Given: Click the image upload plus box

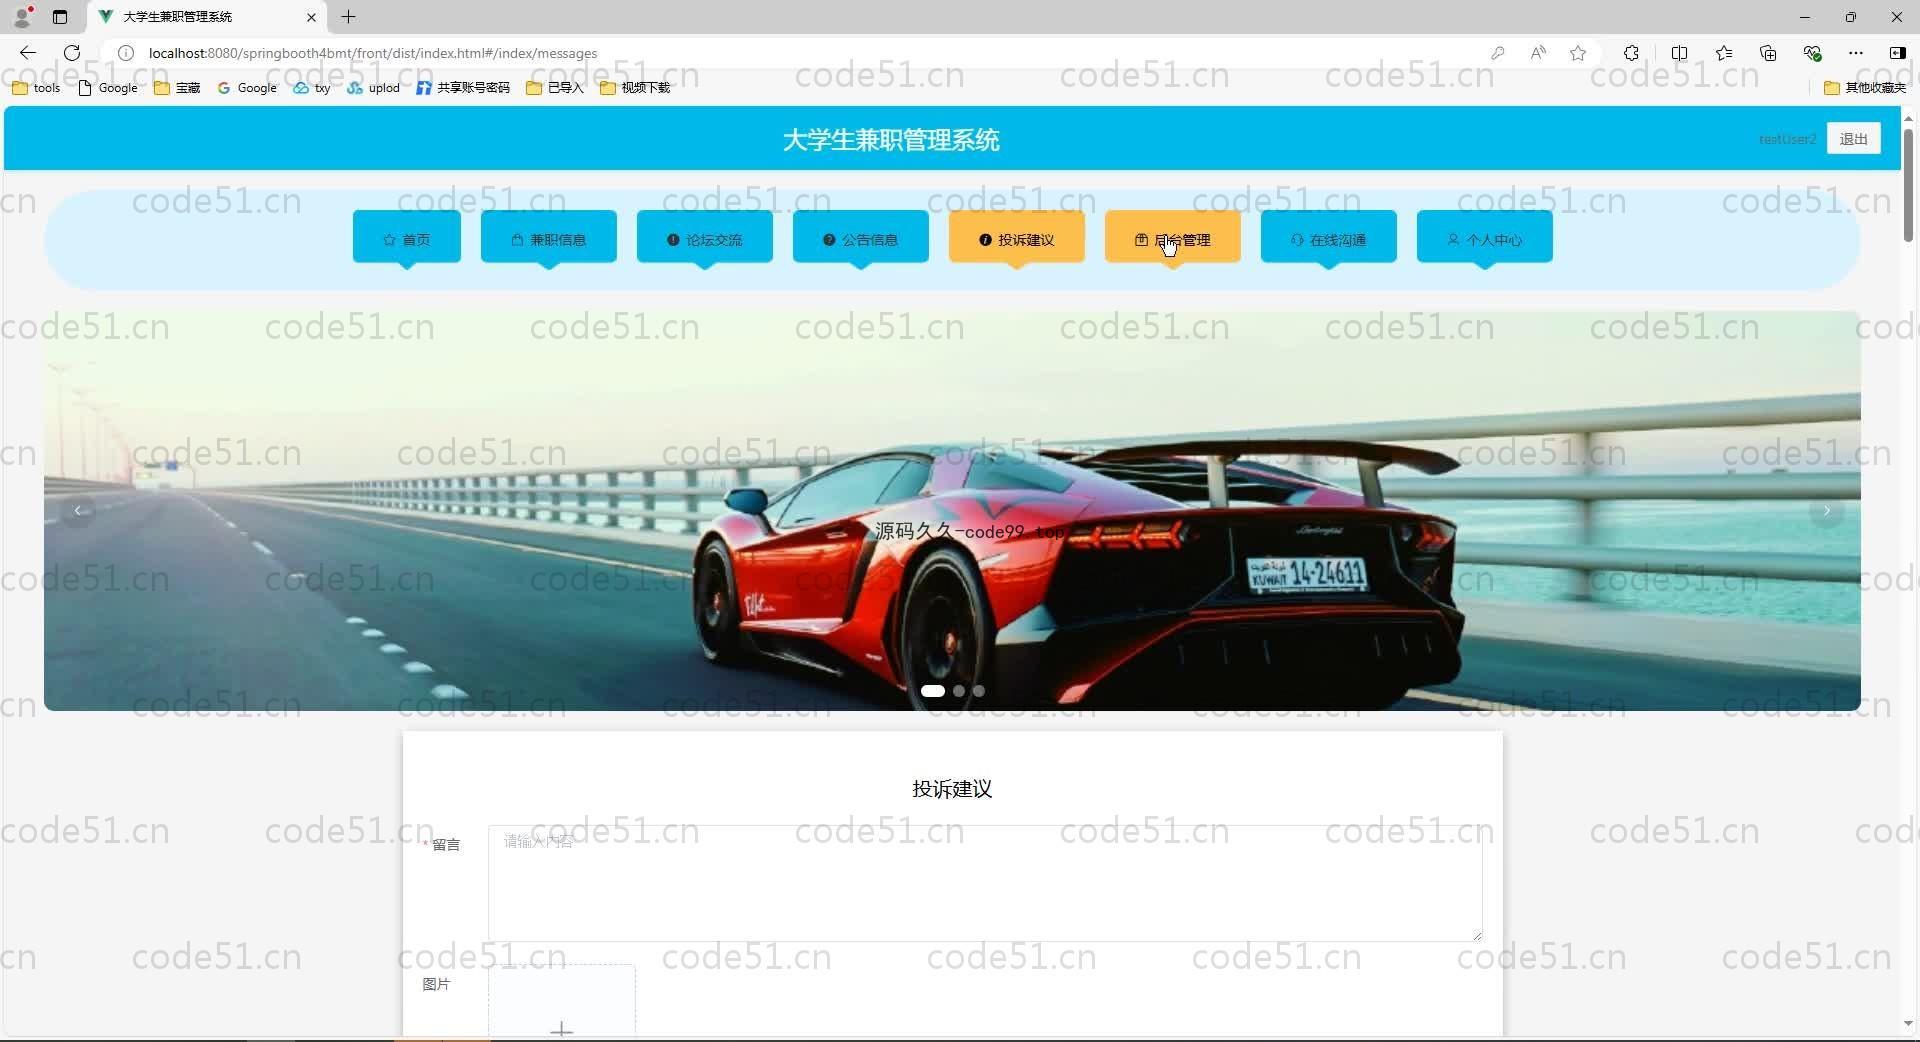Looking at the screenshot, I should click(x=562, y=1001).
